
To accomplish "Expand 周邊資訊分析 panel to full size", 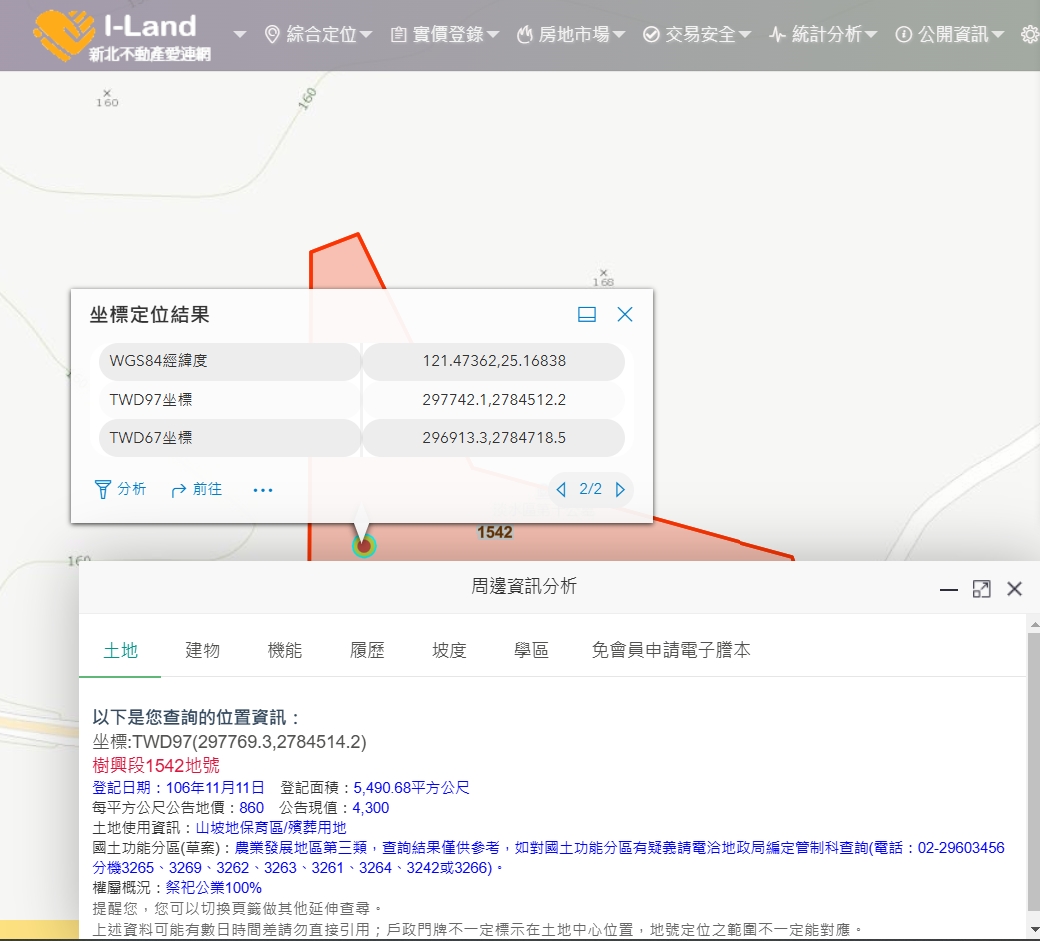I will (x=981, y=589).
